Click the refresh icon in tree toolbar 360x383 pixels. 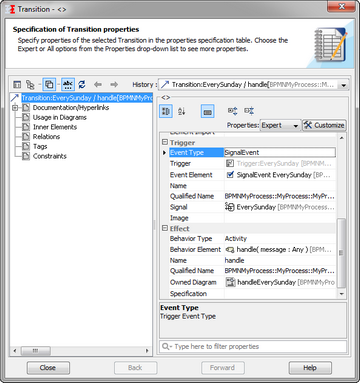pos(82,84)
